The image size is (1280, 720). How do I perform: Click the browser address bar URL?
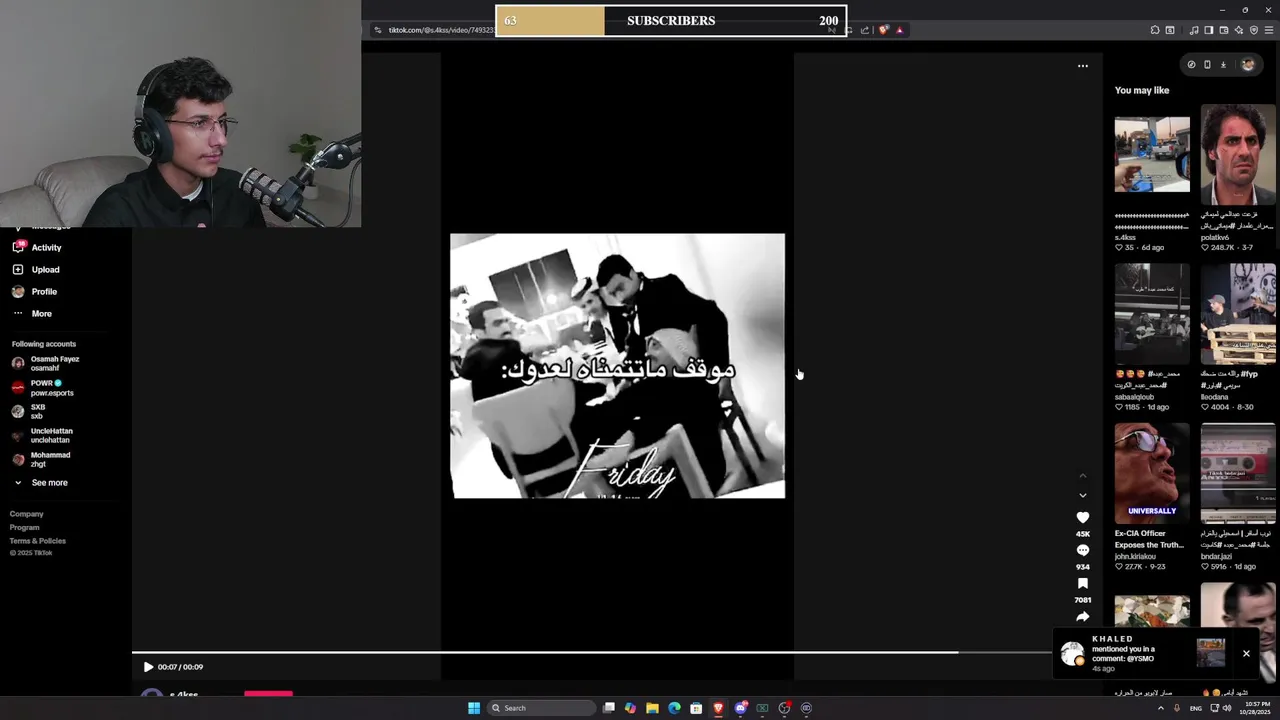(441, 30)
